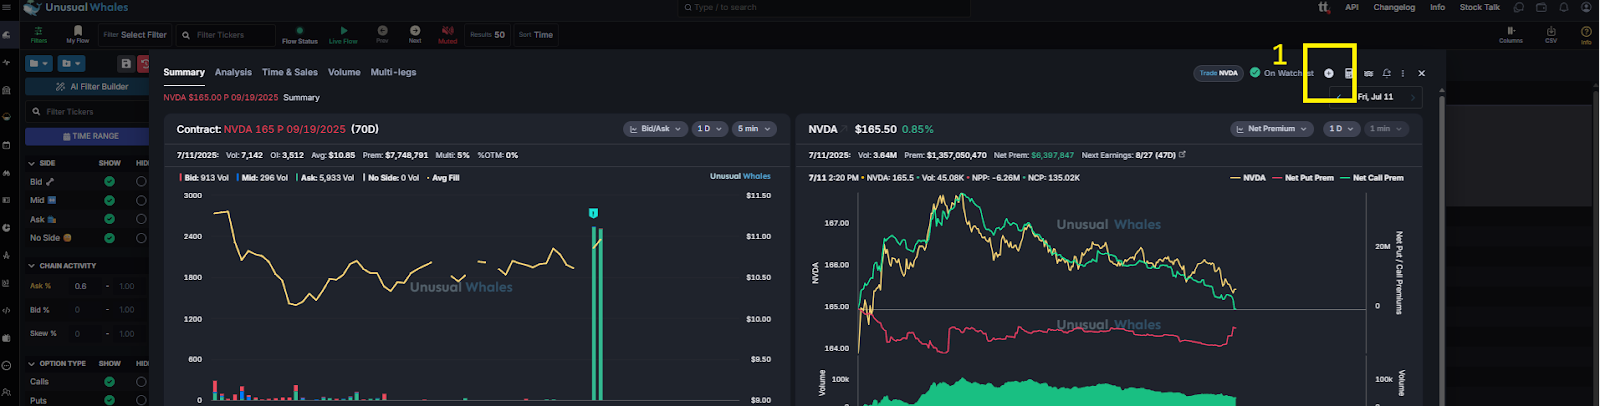Collapse the OPTION TYPE section

click(32, 364)
